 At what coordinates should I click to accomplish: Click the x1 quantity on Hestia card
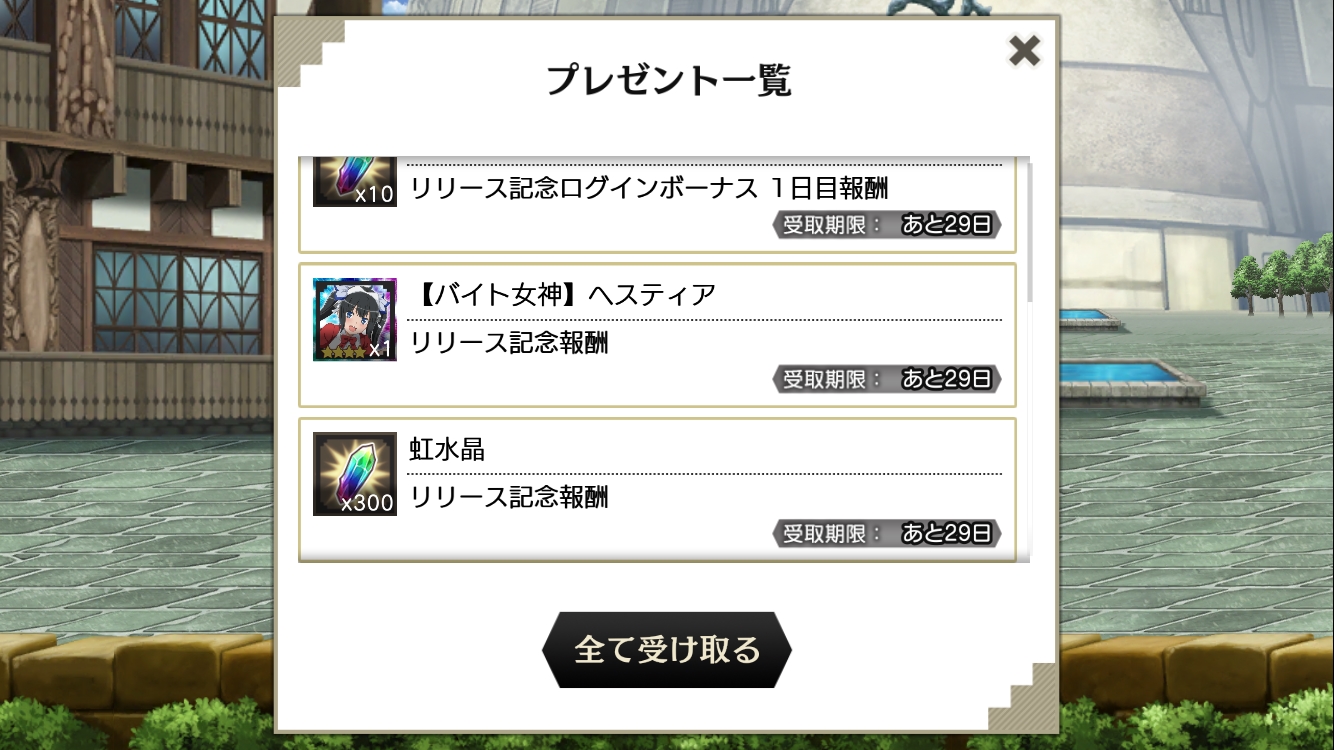[381, 349]
